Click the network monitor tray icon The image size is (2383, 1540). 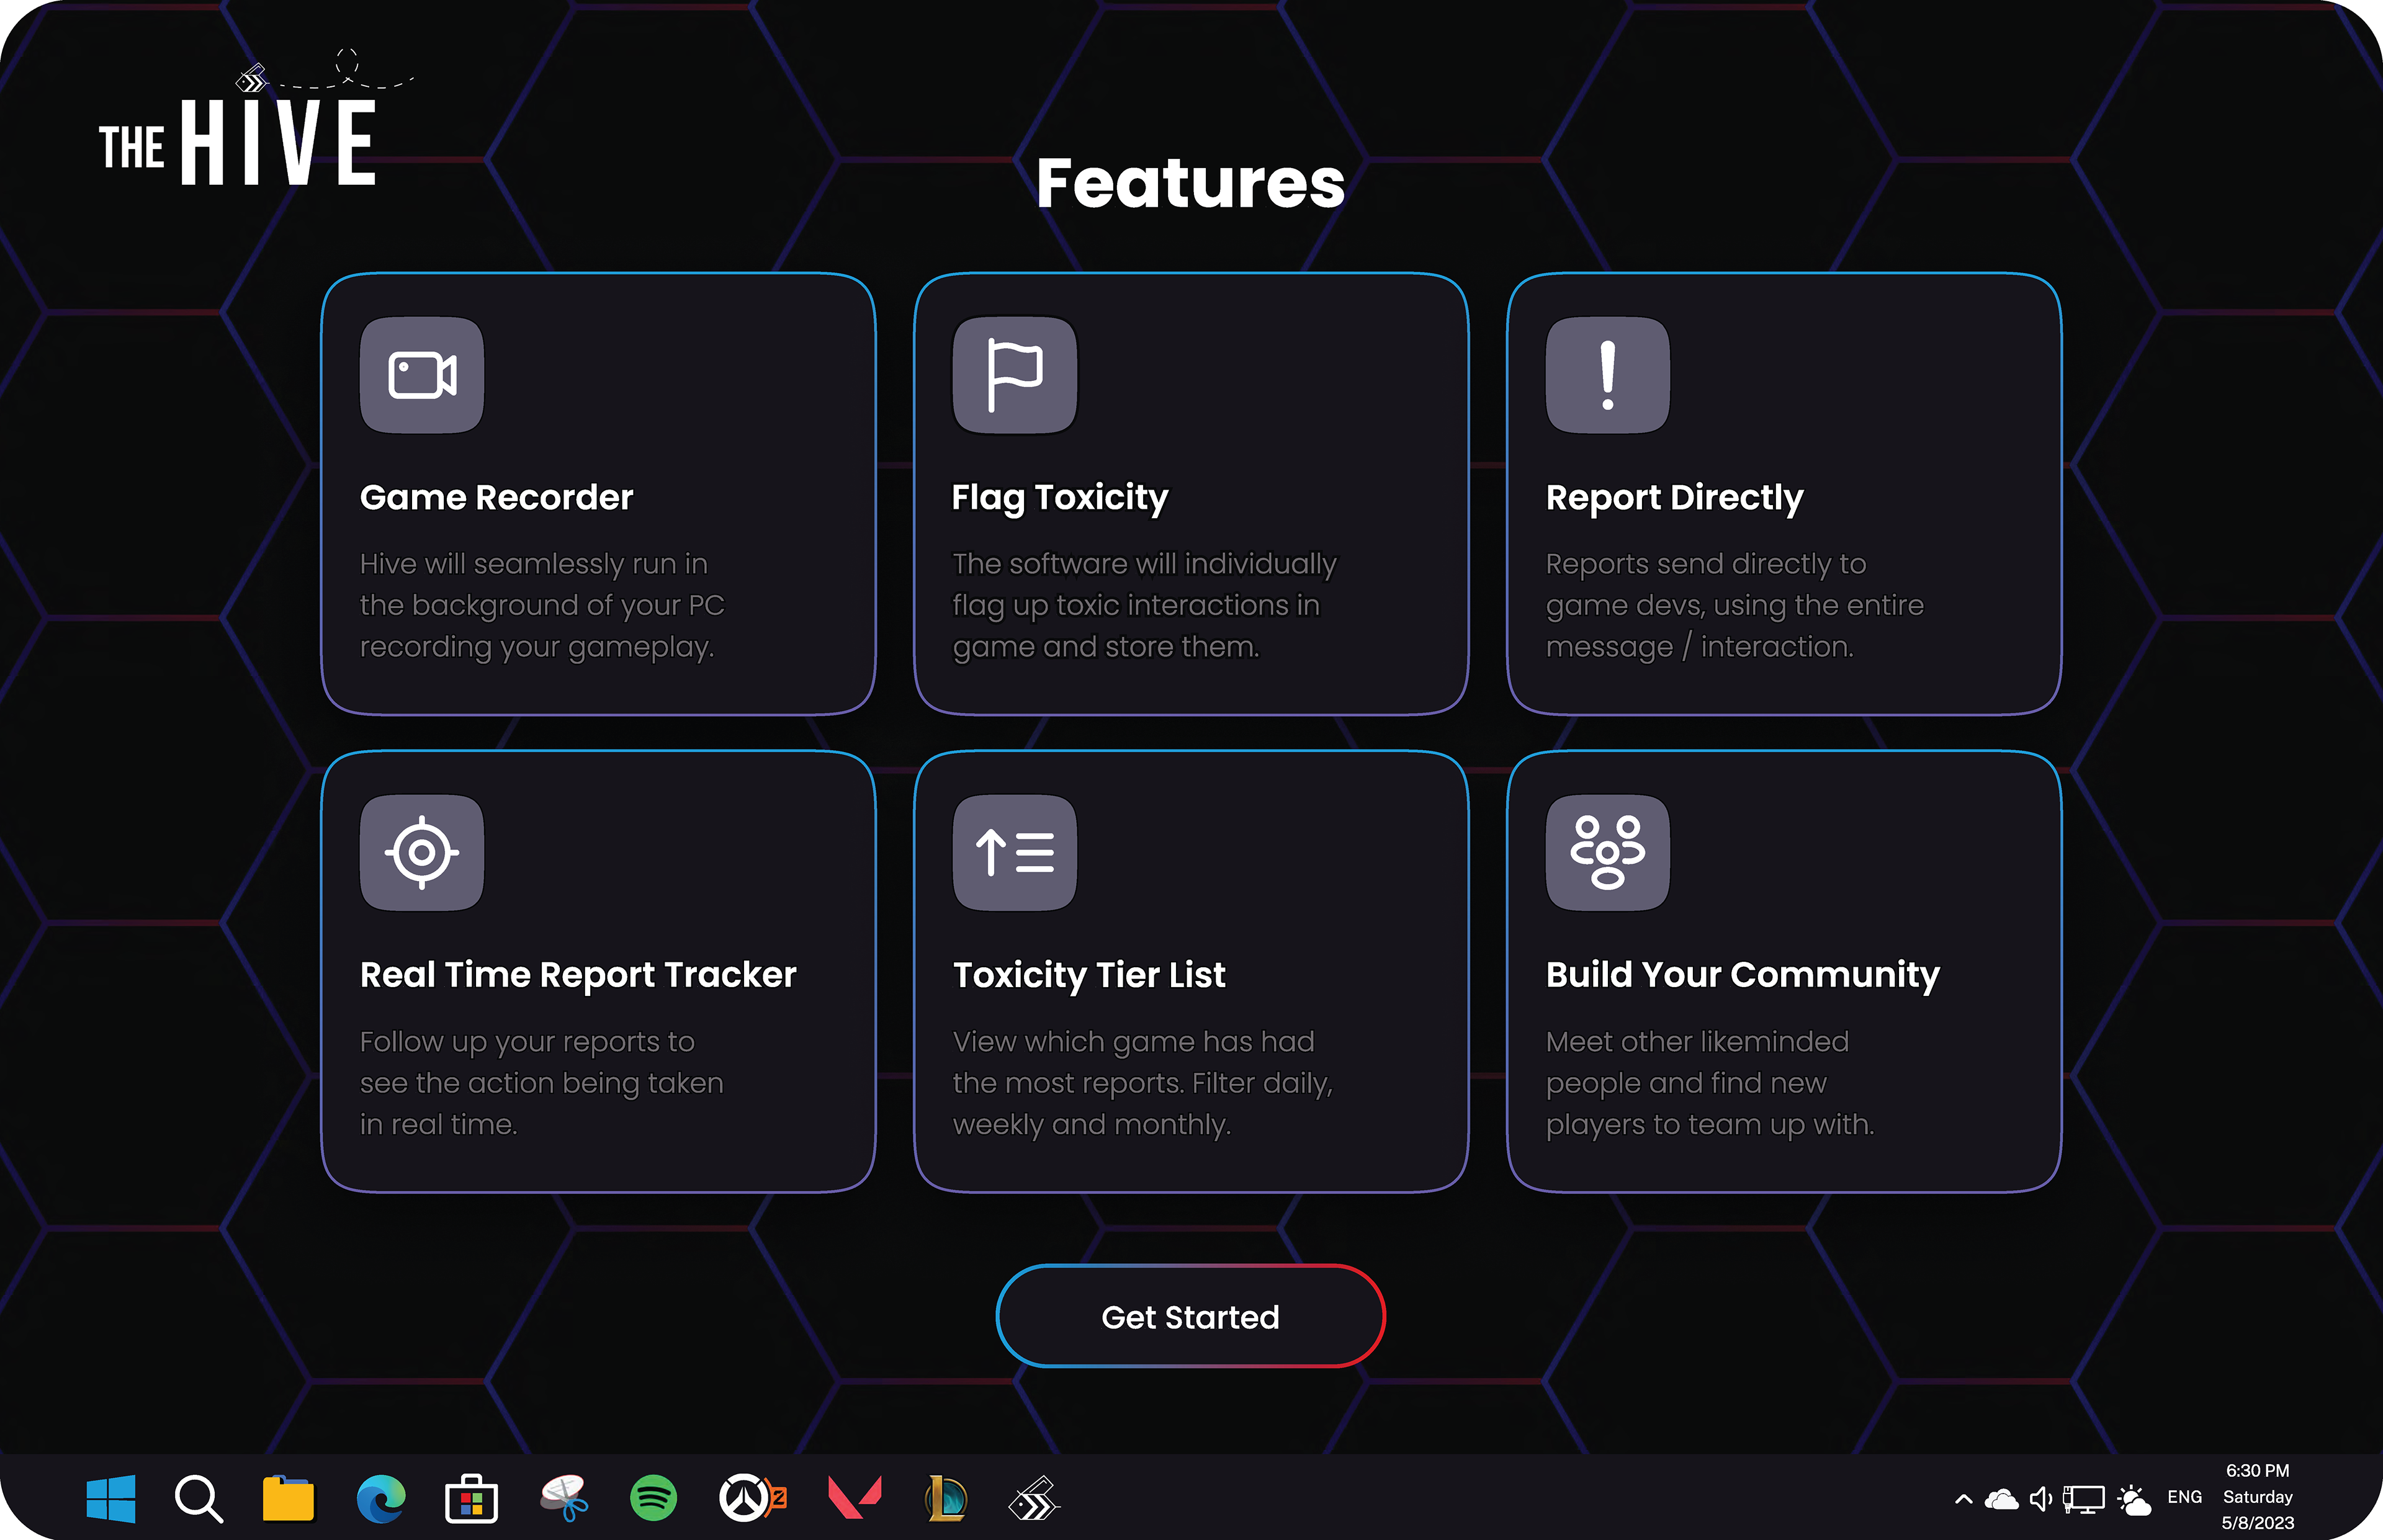(x=2084, y=1499)
